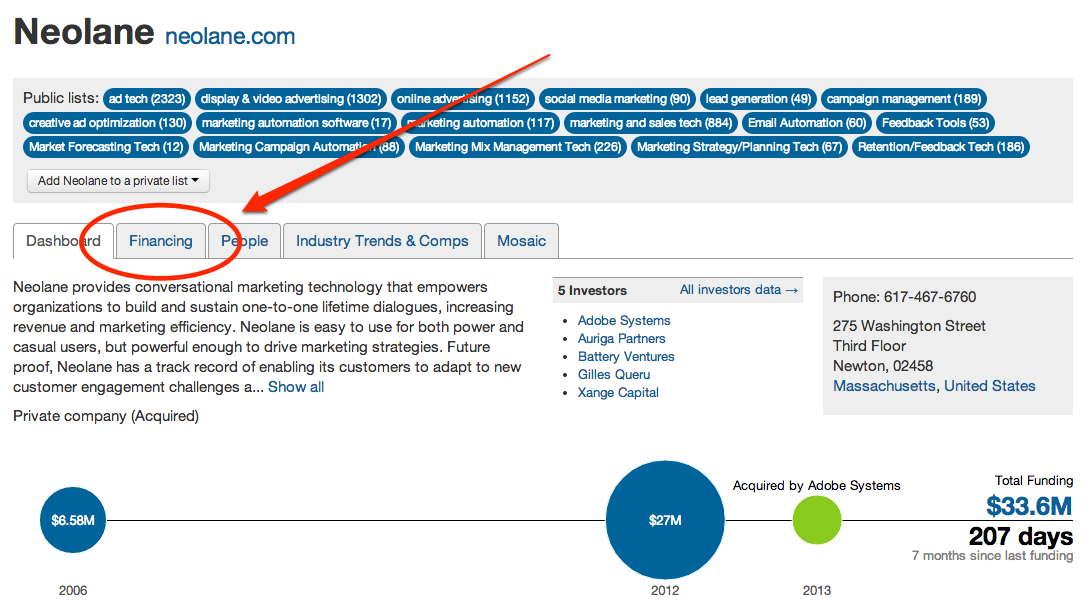Click the Massachusetts location link

pyautogui.click(x=884, y=386)
